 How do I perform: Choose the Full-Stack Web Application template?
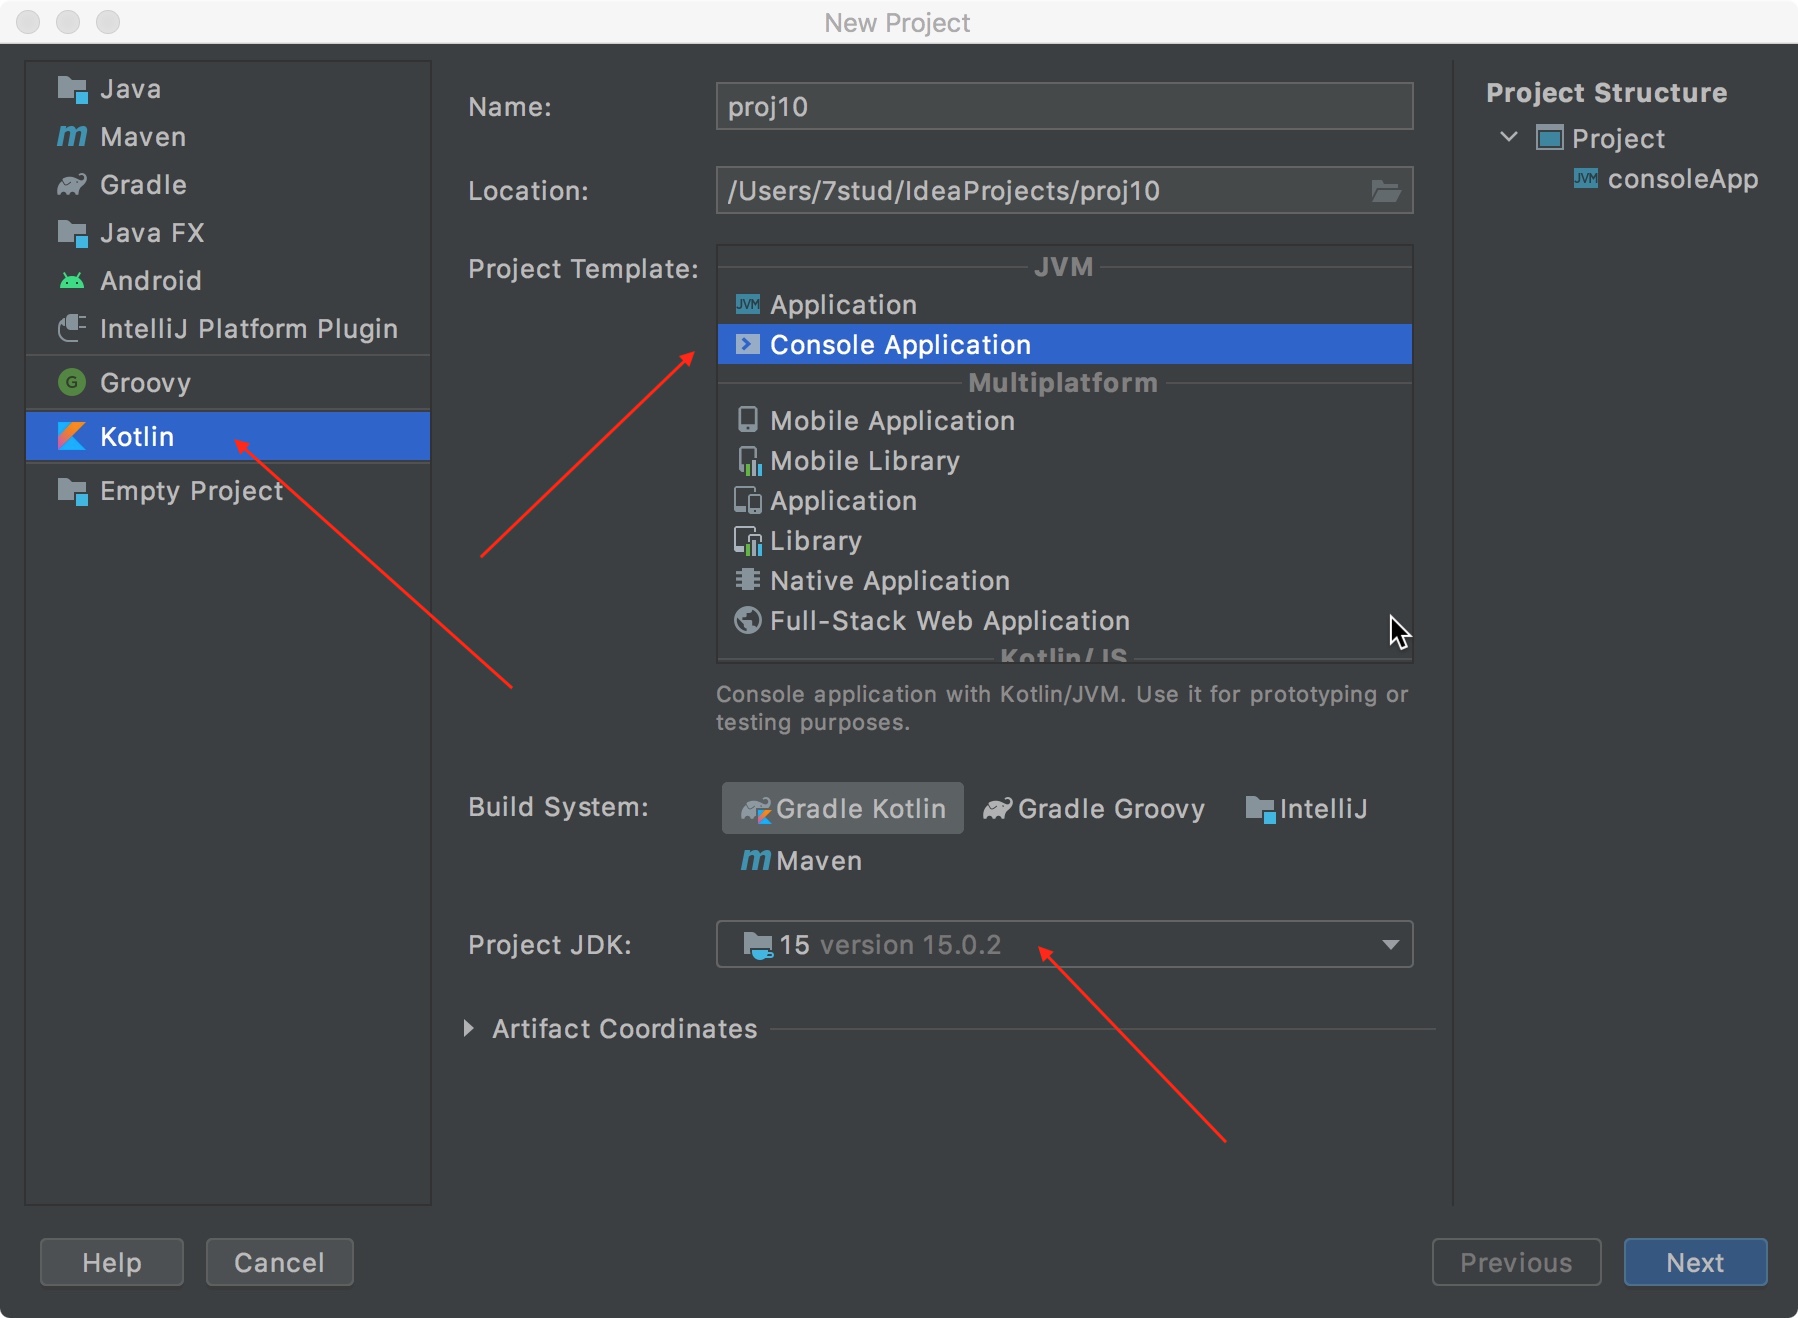(x=948, y=621)
